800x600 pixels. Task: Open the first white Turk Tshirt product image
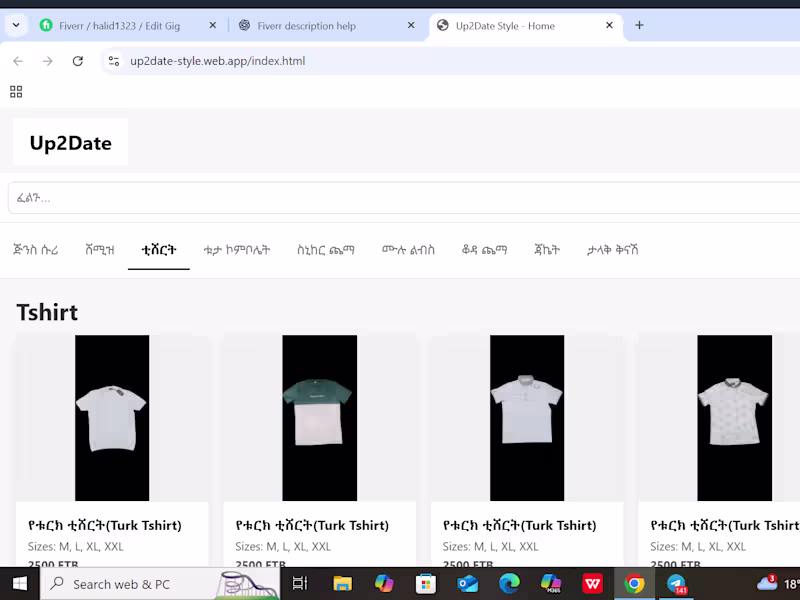[x=111, y=418]
